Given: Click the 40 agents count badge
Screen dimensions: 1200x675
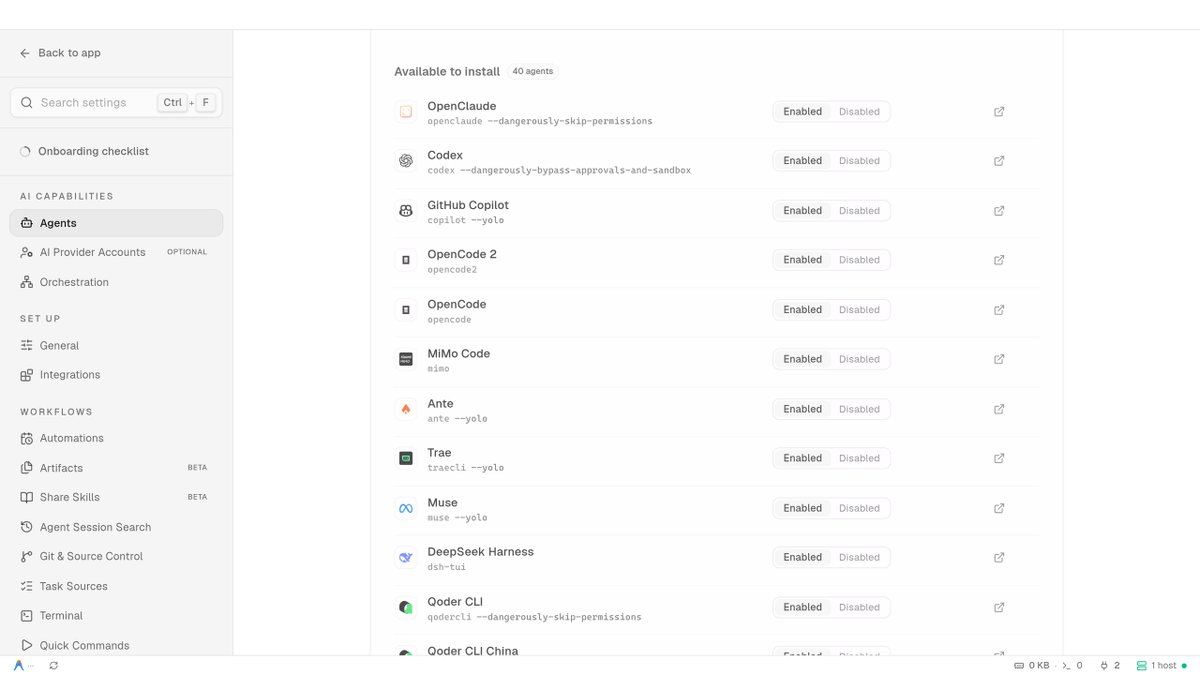Looking at the screenshot, I should (x=532, y=71).
